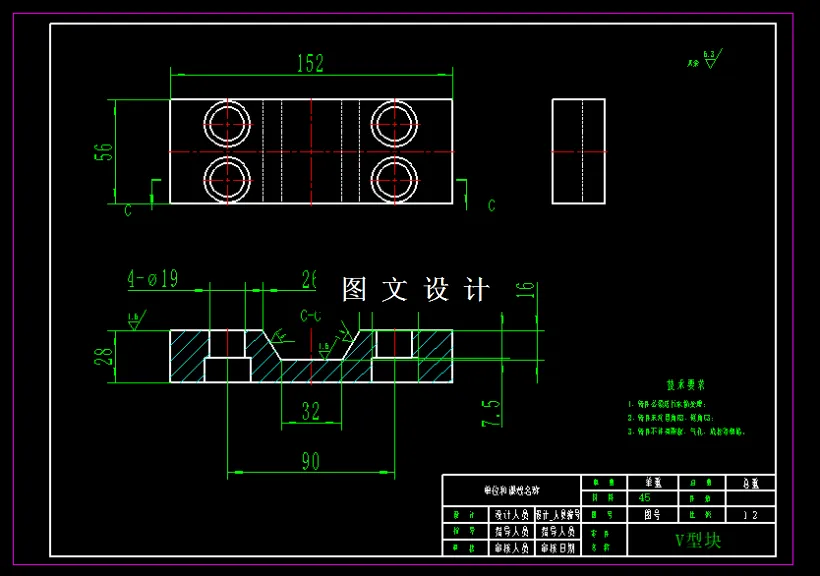Screen dimensions: 820x576
Task: Click the 32 groove width dimension
Action: click(x=311, y=411)
